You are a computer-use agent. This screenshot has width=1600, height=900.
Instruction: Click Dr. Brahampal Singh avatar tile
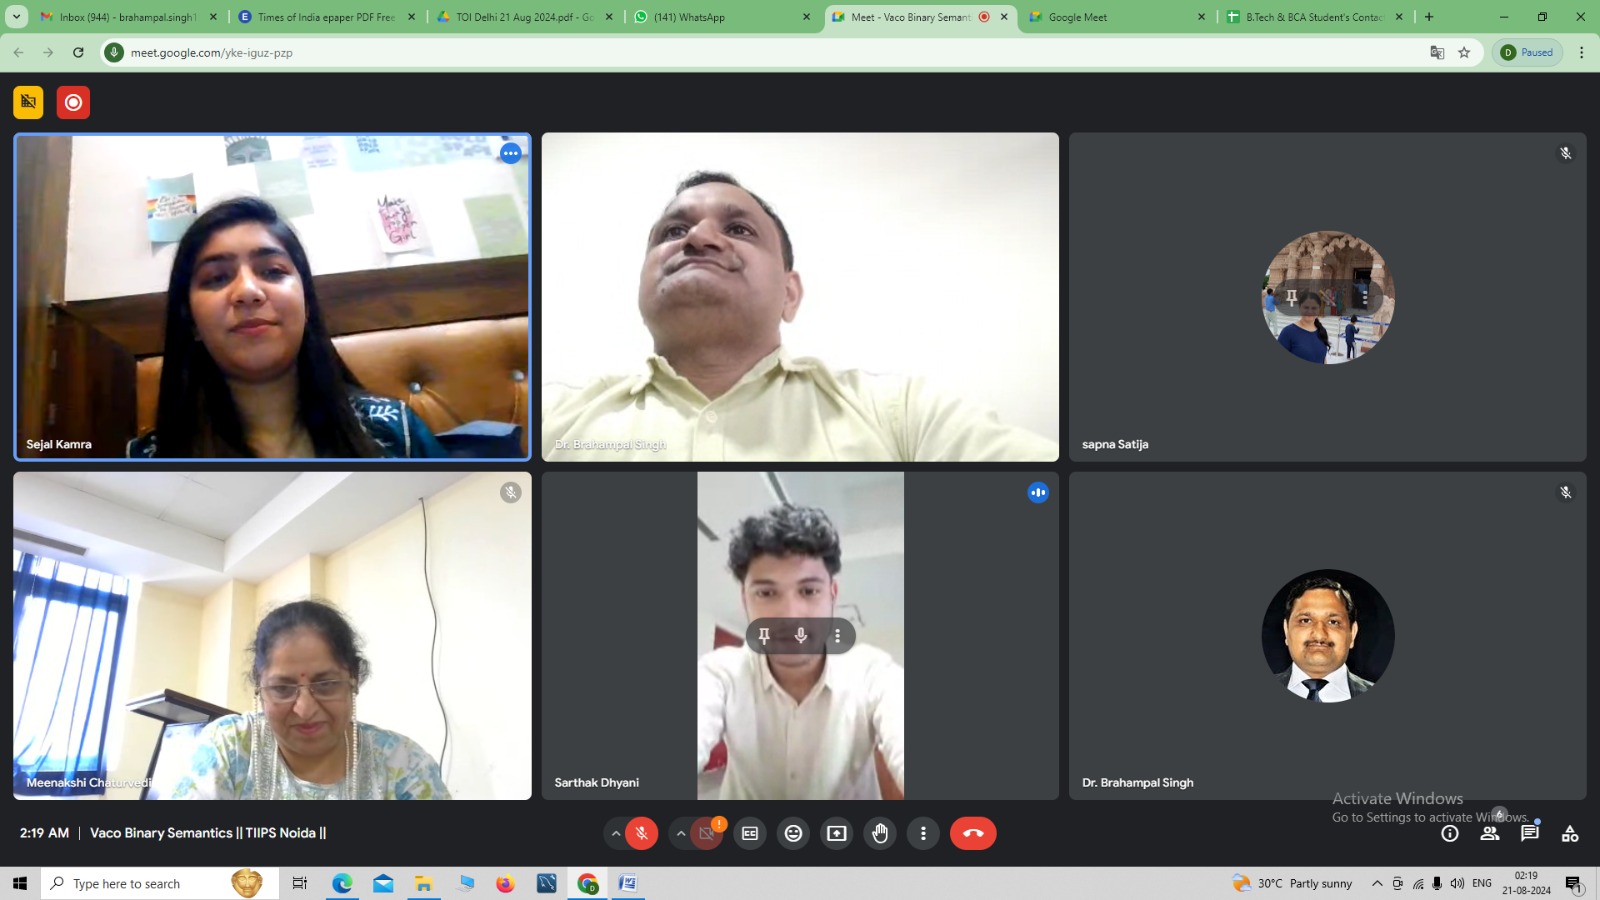[1328, 636]
